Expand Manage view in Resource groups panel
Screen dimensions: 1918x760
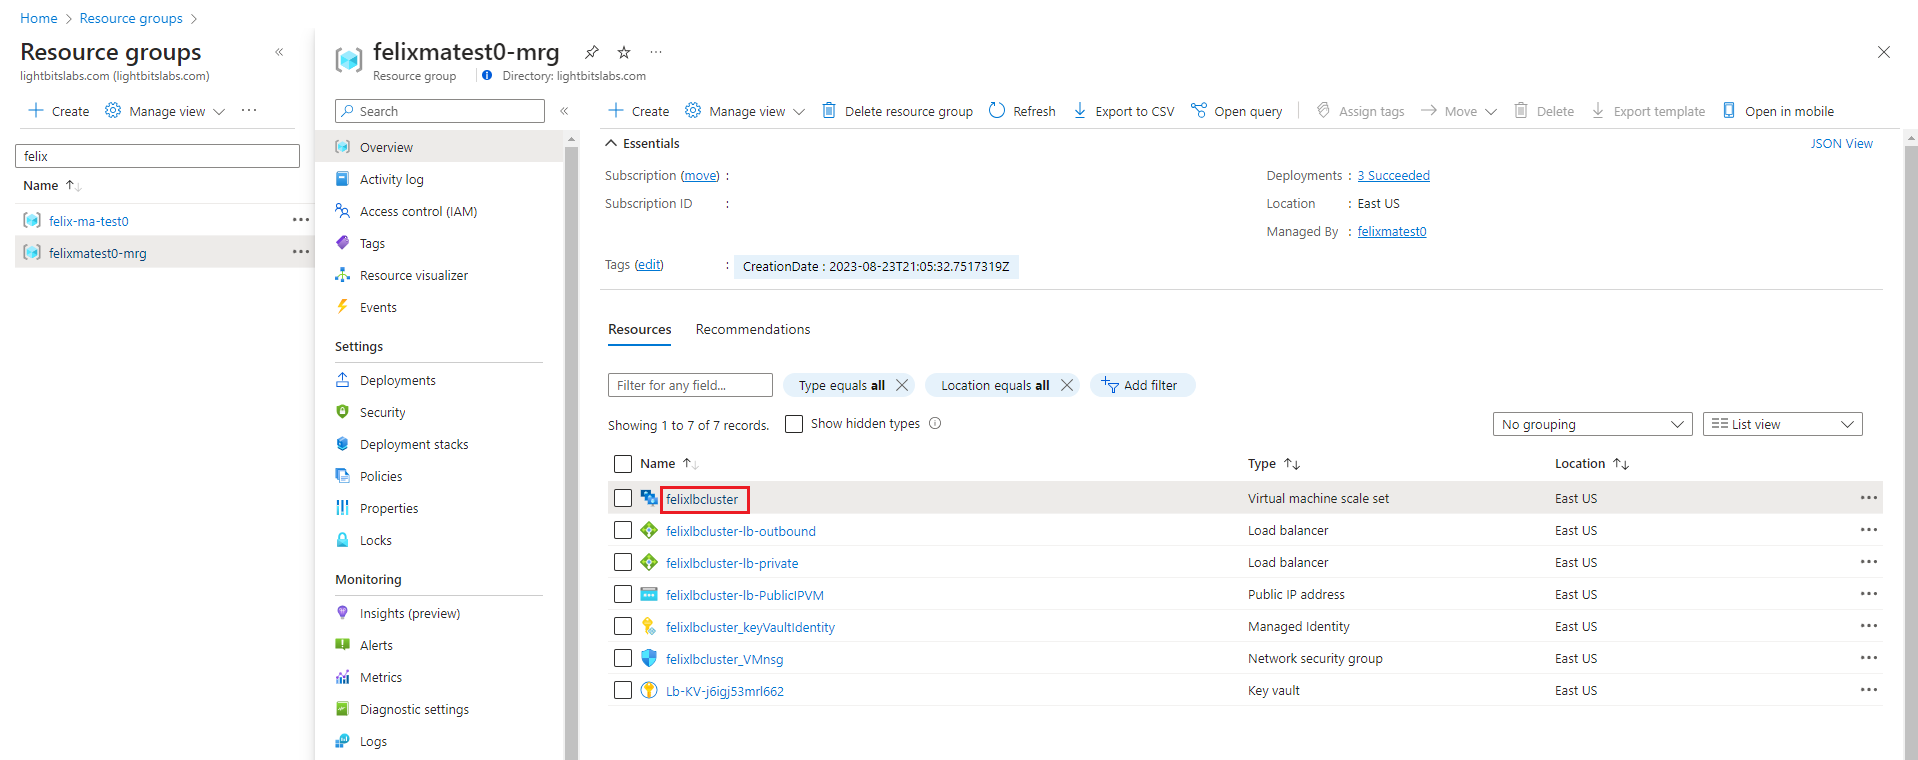[x=165, y=111]
